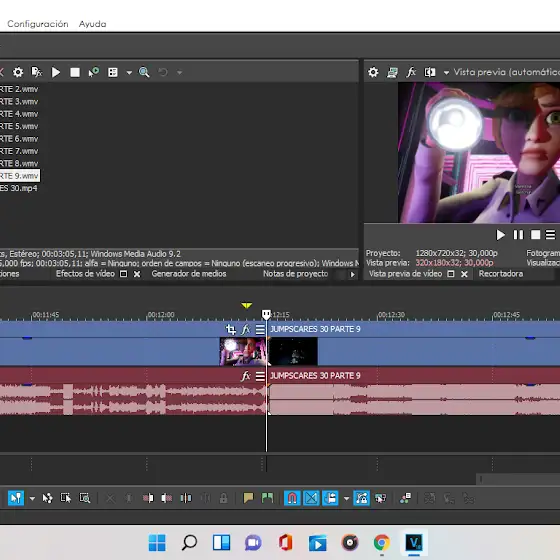The width and height of the screenshot is (560, 560).
Task: Open video output FX in preview toolbar
Action: click(411, 72)
